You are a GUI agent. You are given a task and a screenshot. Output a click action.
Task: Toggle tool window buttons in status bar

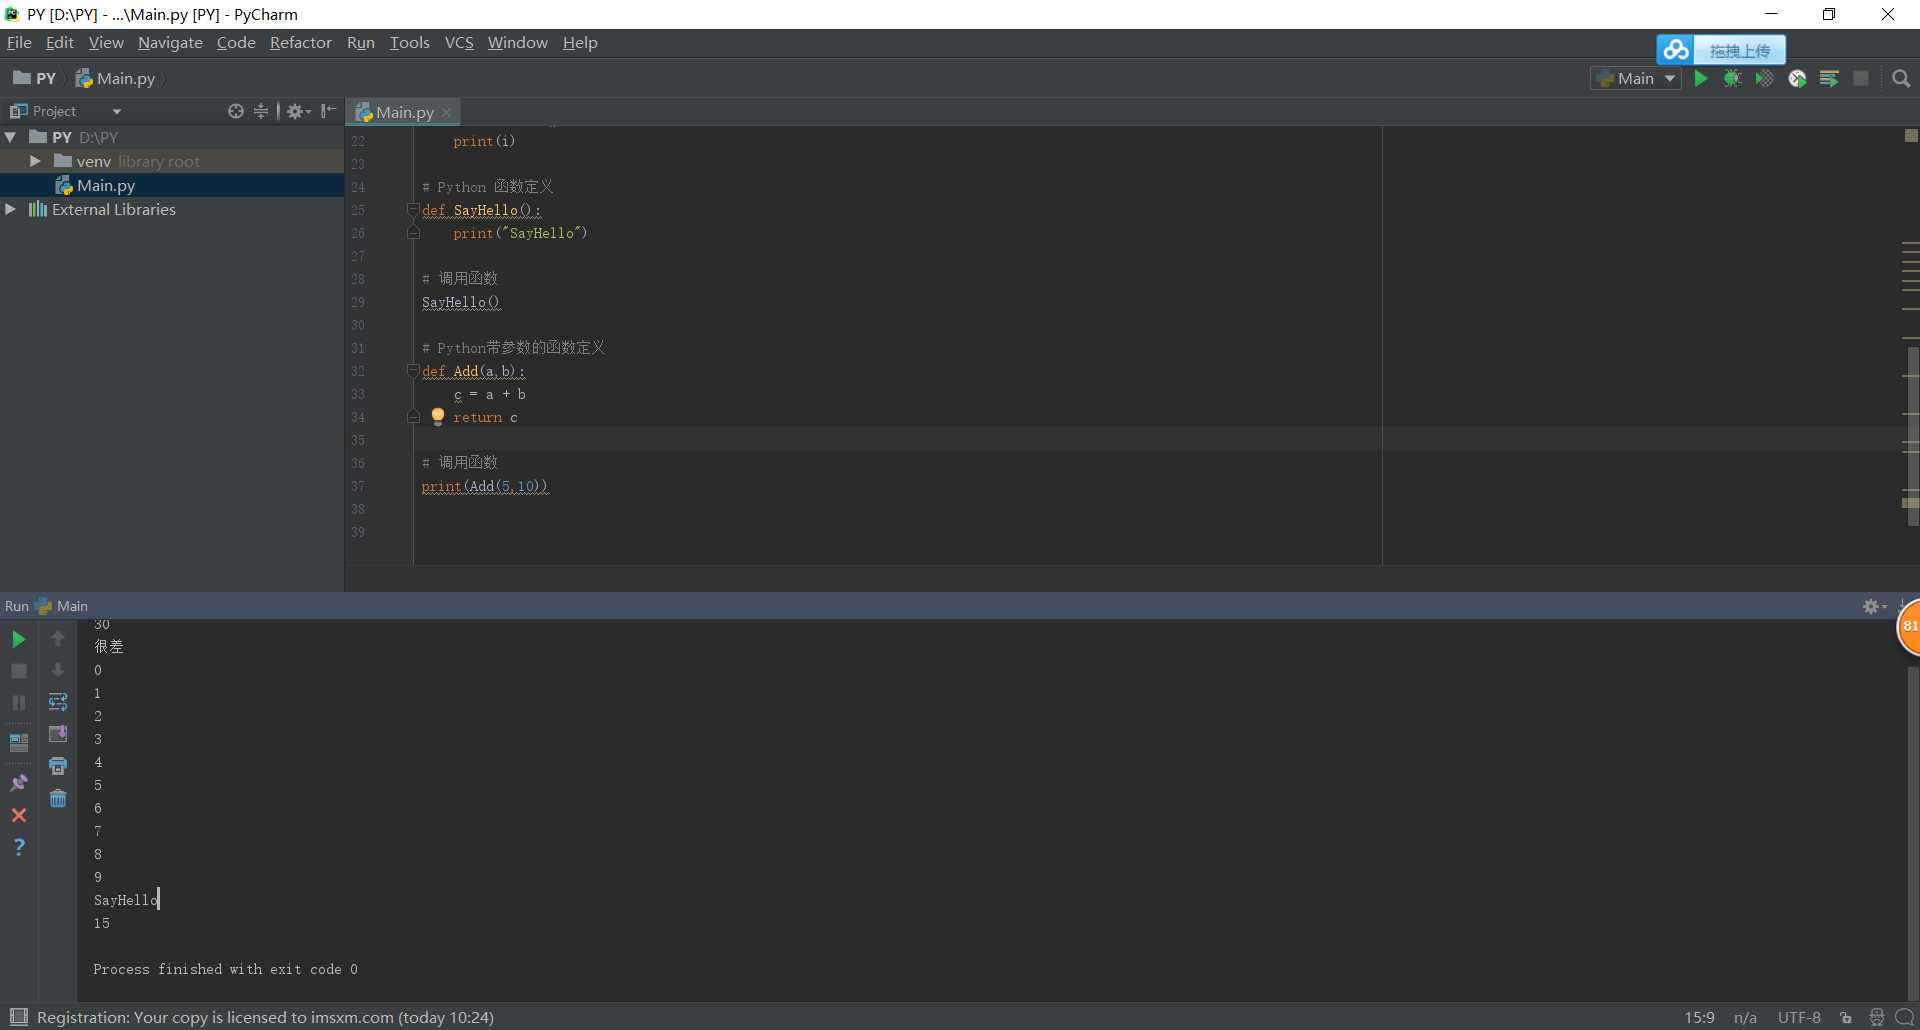[18, 1017]
